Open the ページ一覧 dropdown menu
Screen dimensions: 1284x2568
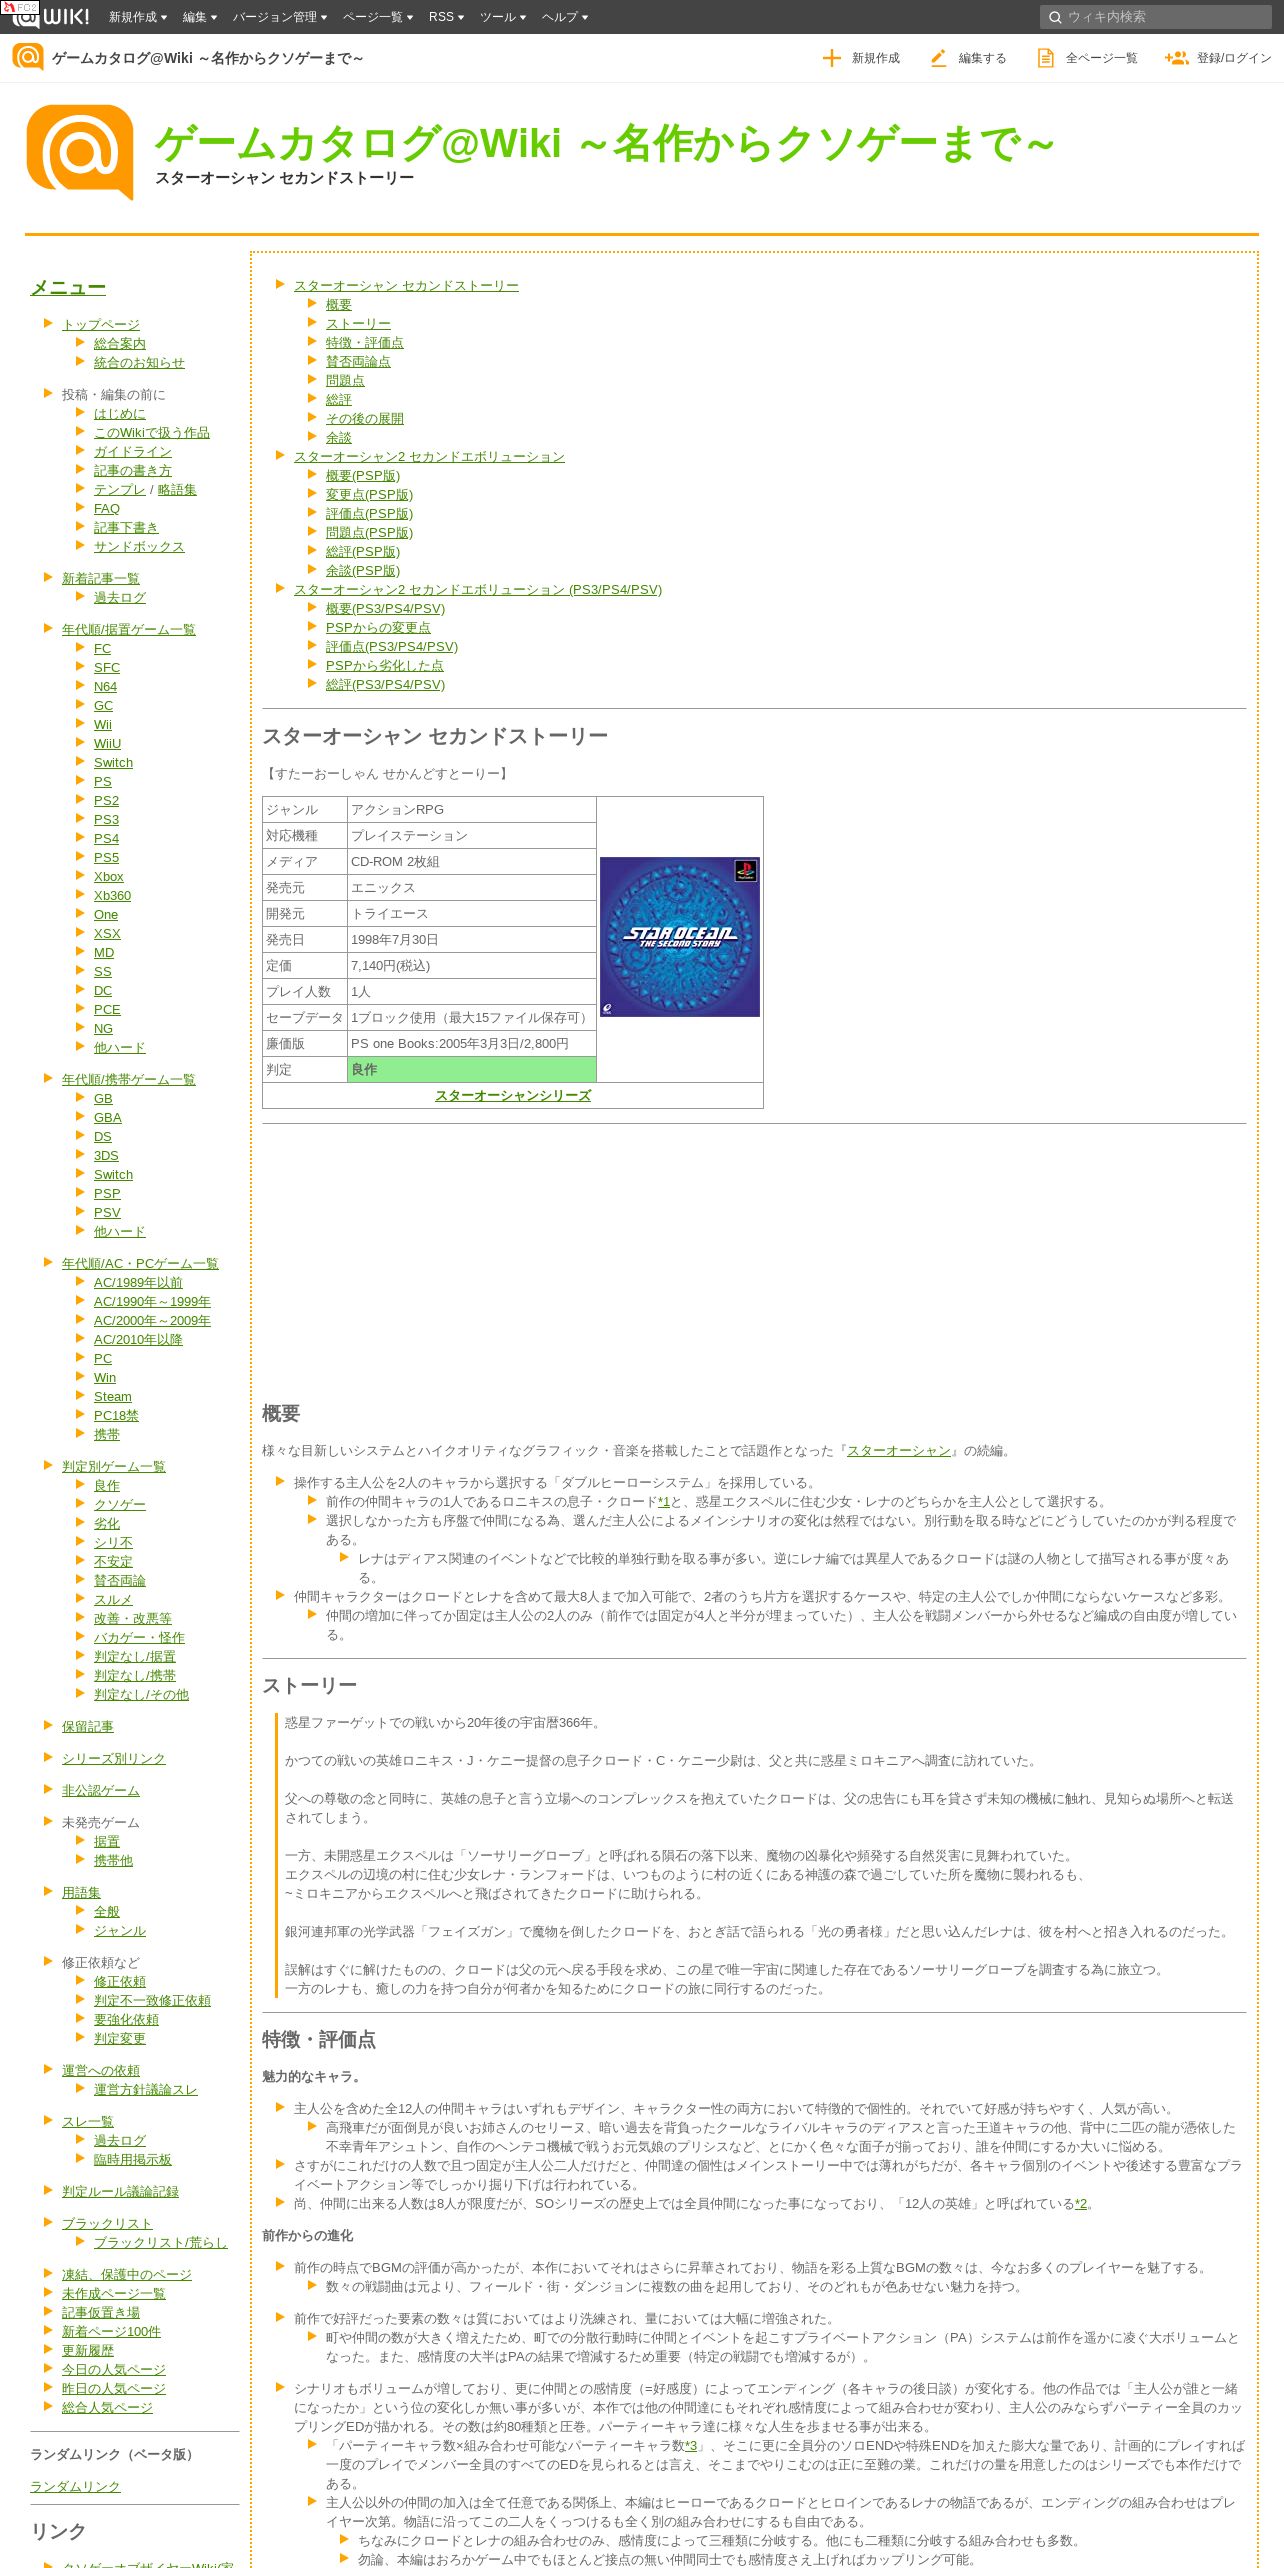(x=377, y=17)
